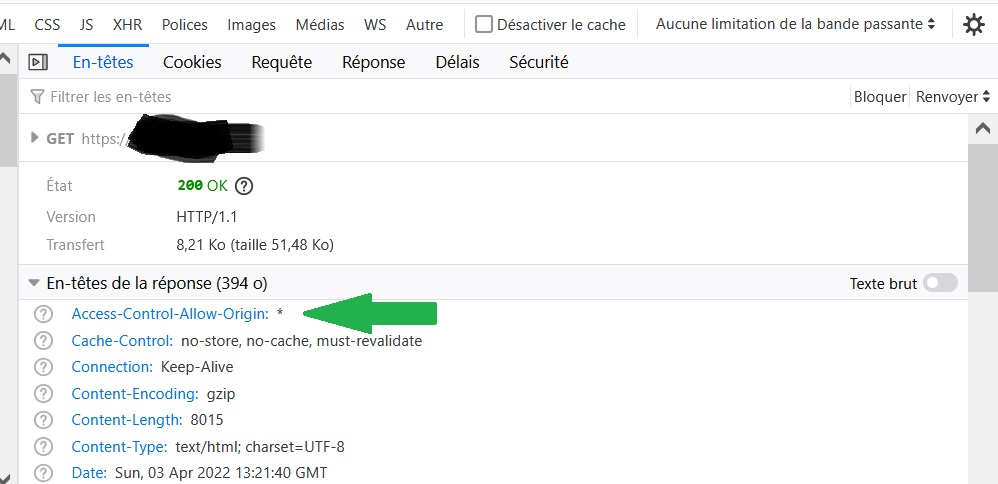
Task: Click the Sun, 03 Apr 2022 date value
Action: [221, 473]
